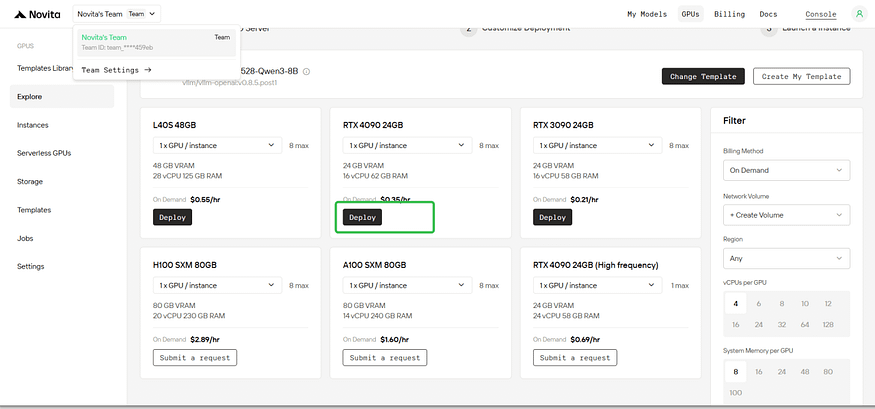Viewport: 875px width, 409px height.
Task: Select 64 vCPUs per GPU
Action: click(805, 324)
